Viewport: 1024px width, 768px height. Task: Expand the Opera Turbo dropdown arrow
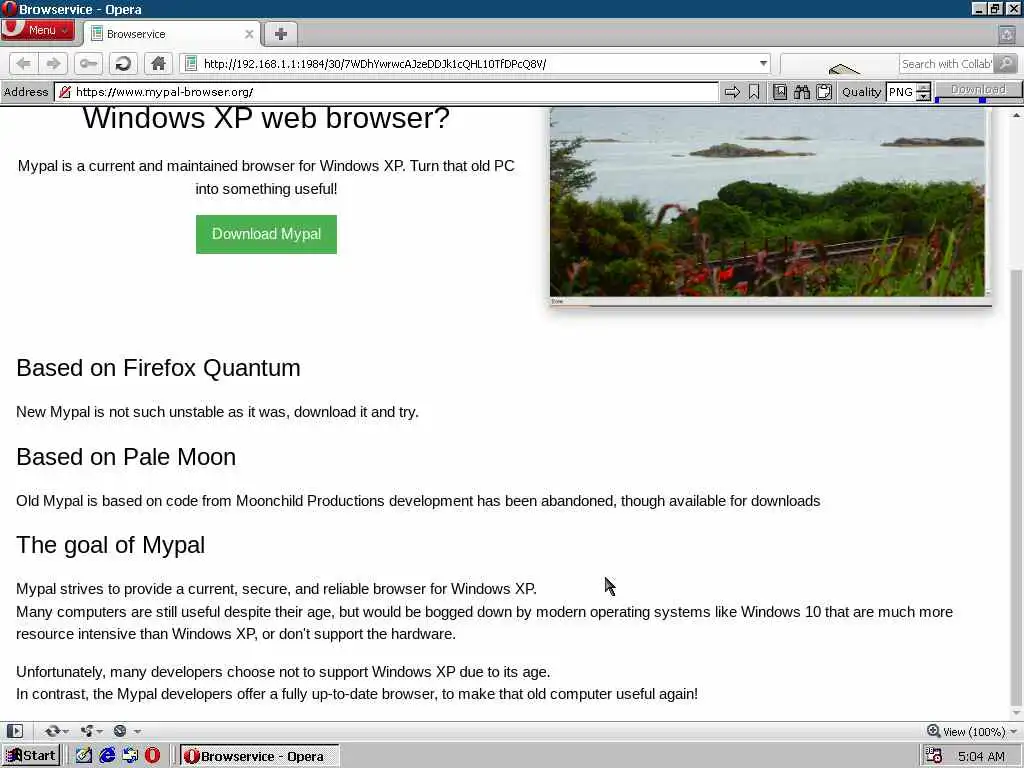[136, 731]
